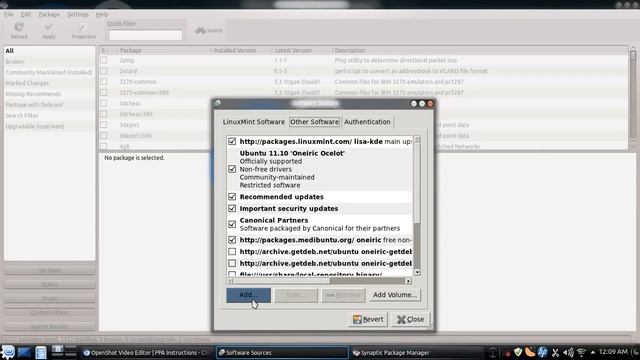Click the wireless network tray icon
The width and height of the screenshot is (640, 360).
pos(581,352)
